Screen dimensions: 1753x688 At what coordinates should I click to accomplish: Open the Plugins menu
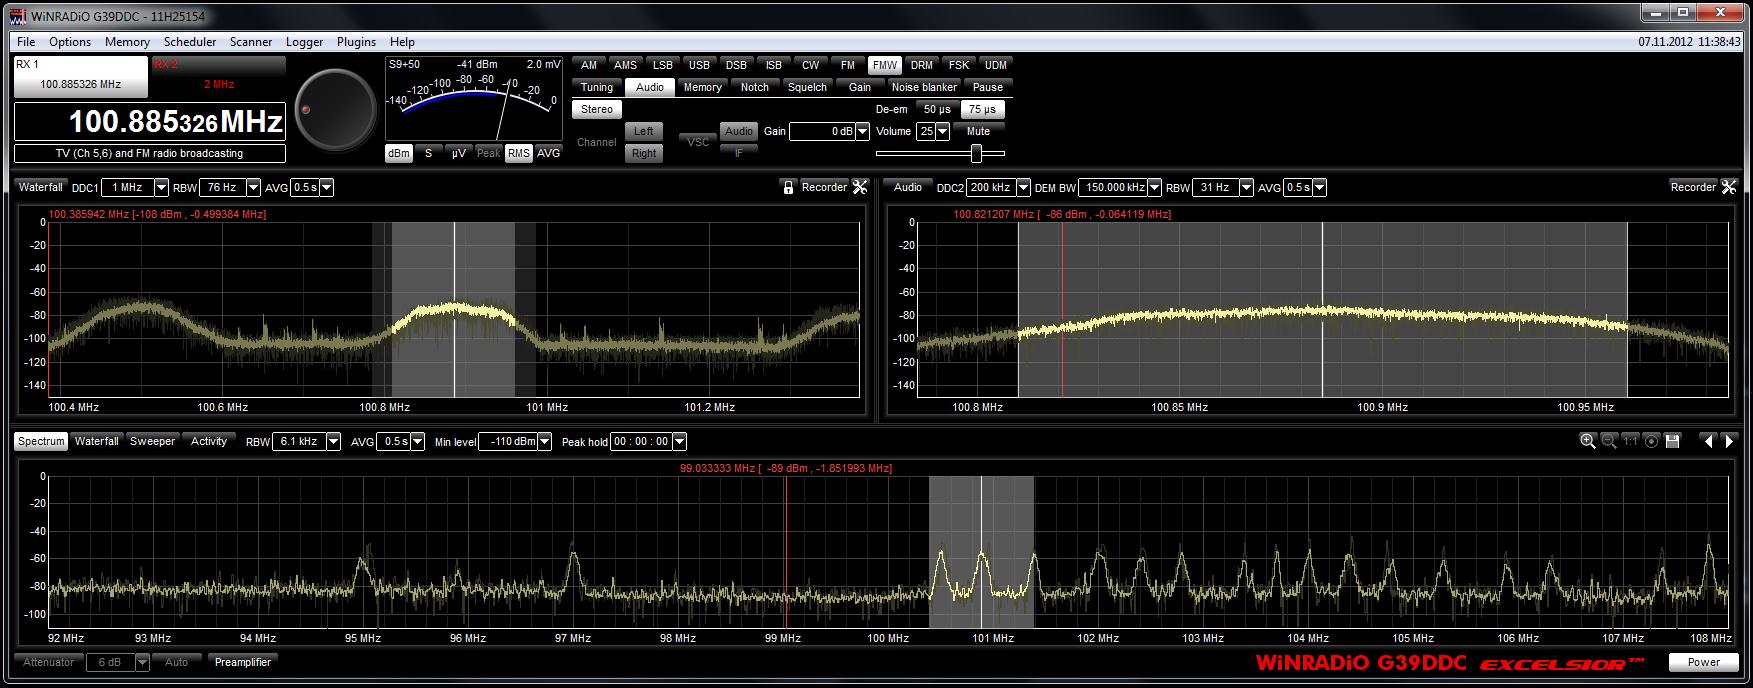(x=356, y=42)
